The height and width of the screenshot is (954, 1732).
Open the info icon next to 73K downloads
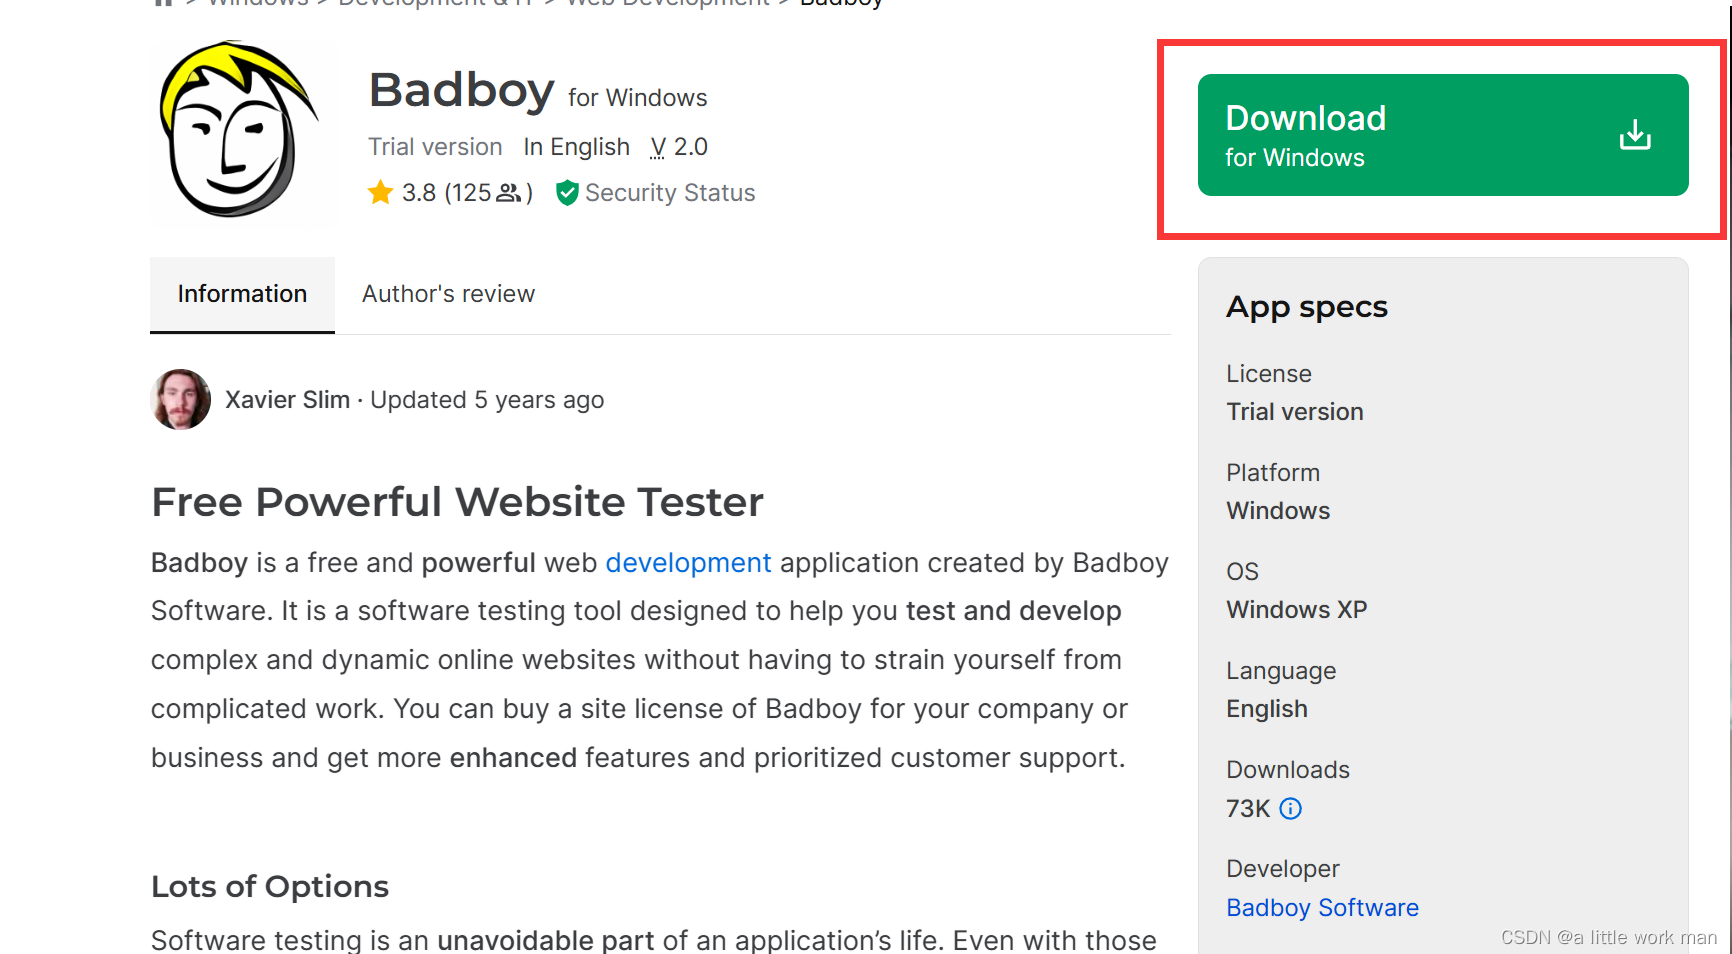[x=1291, y=809]
